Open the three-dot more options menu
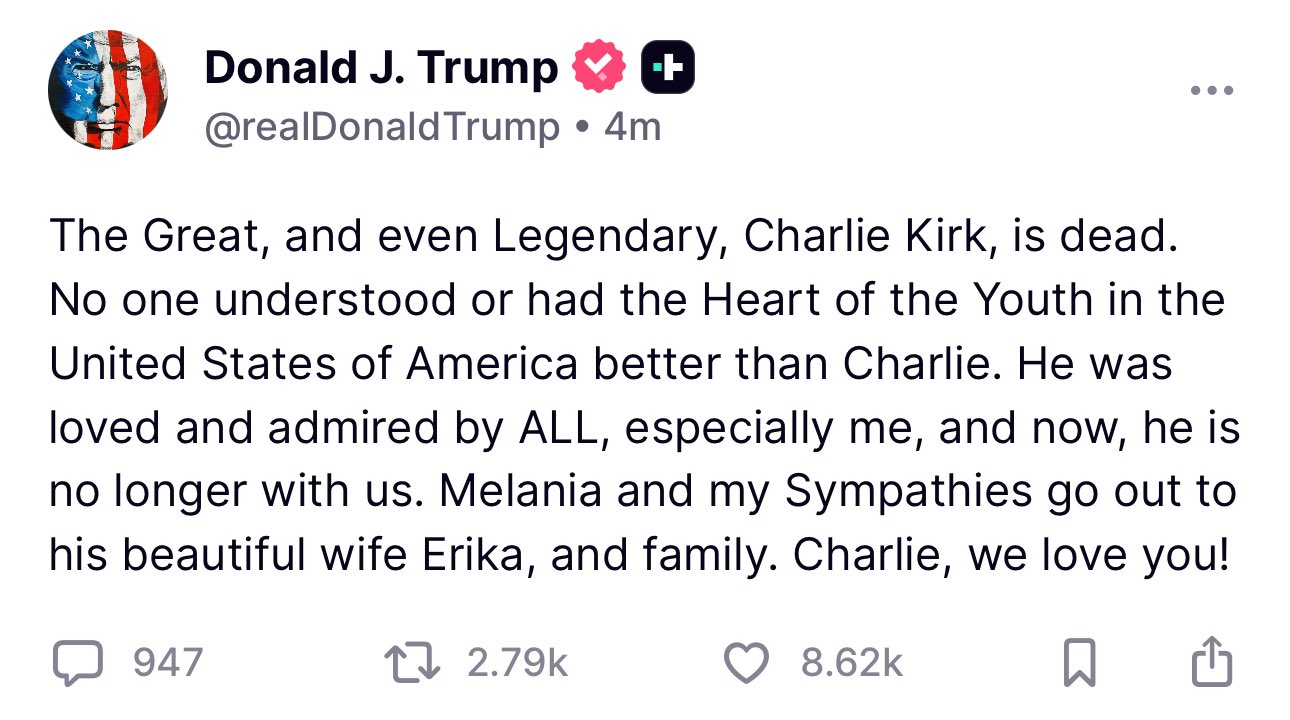 (x=1212, y=91)
